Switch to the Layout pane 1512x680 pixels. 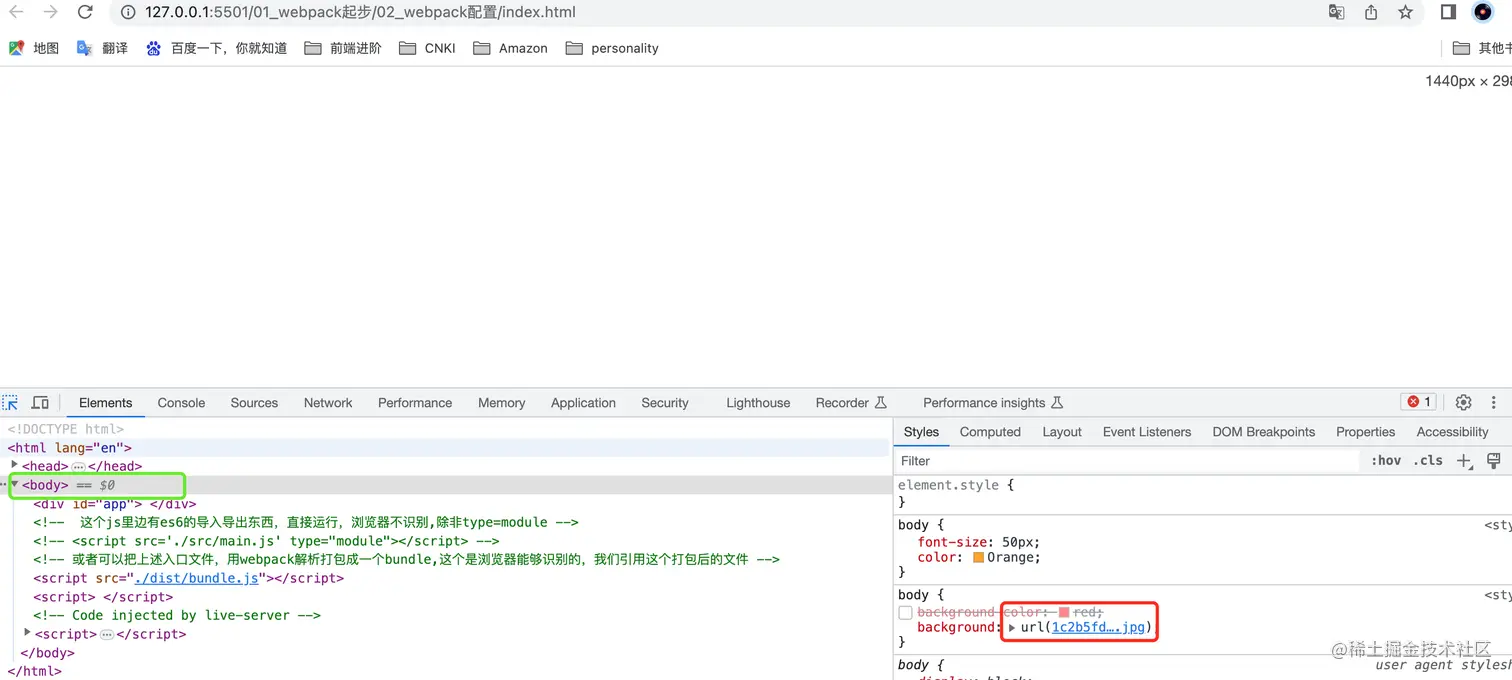pos(1062,432)
